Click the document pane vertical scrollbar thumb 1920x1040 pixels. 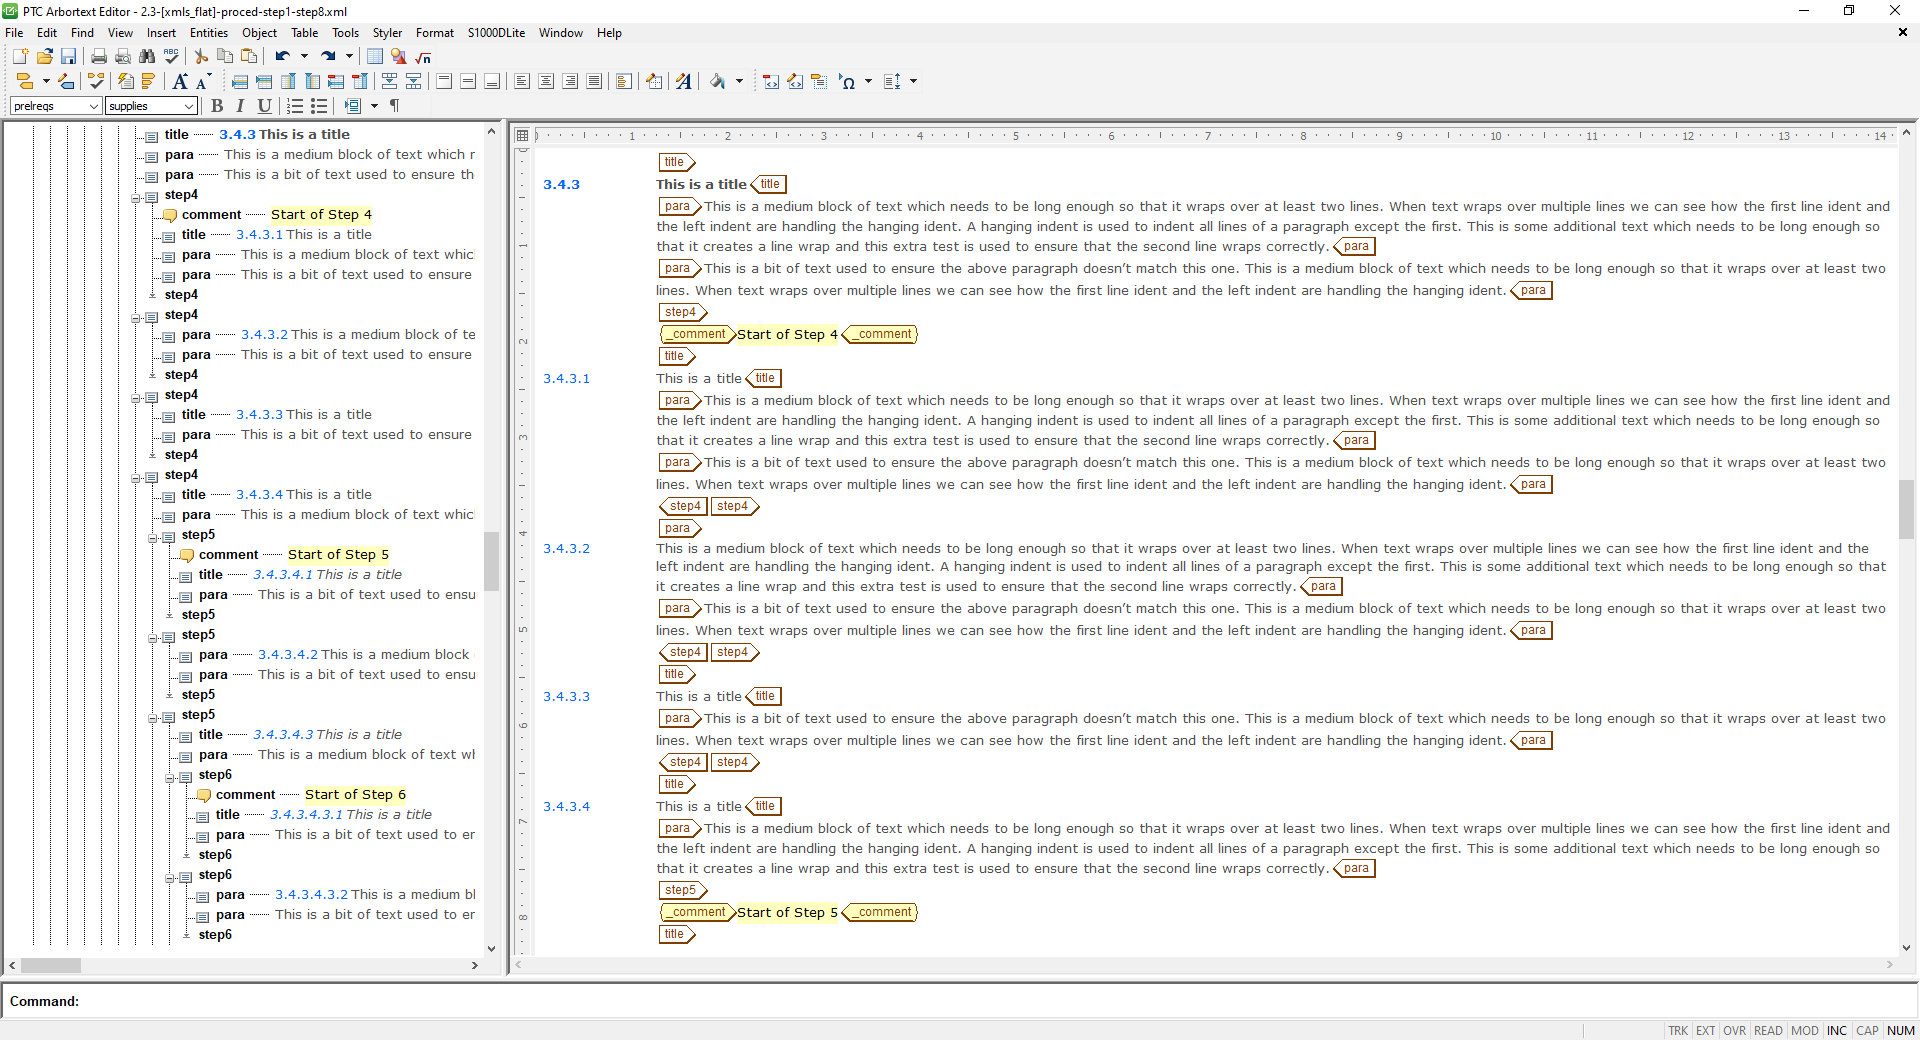click(x=1906, y=509)
